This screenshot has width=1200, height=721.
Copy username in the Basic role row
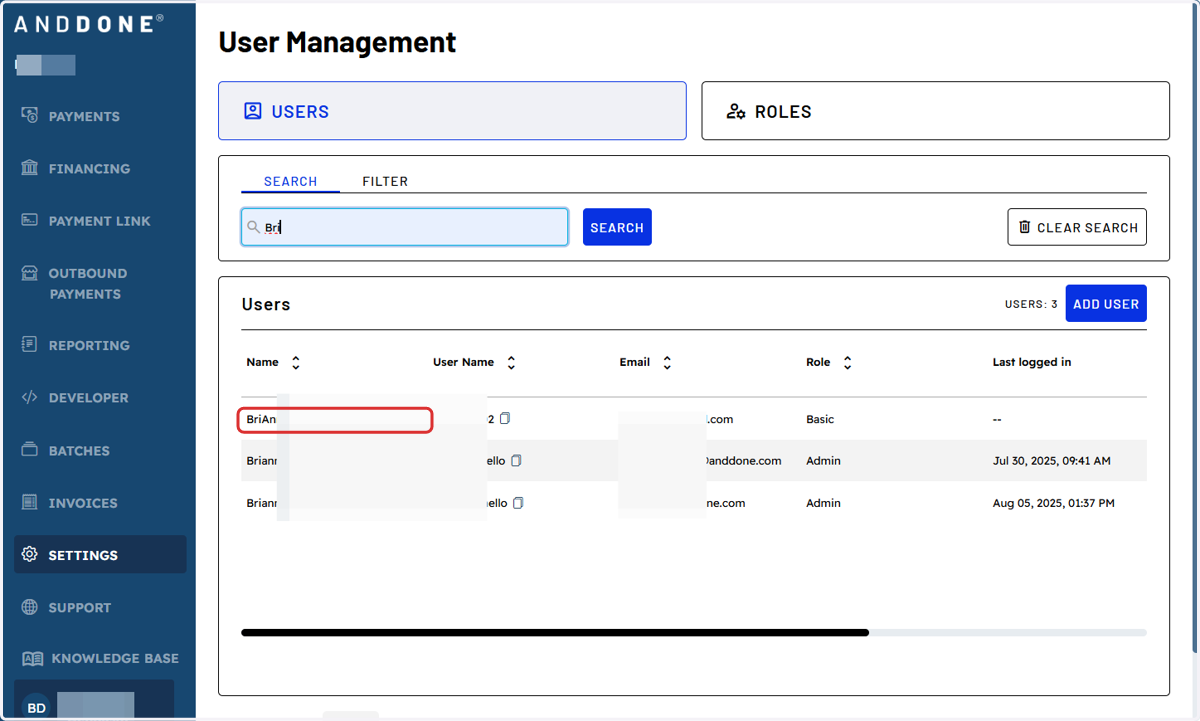coord(505,418)
